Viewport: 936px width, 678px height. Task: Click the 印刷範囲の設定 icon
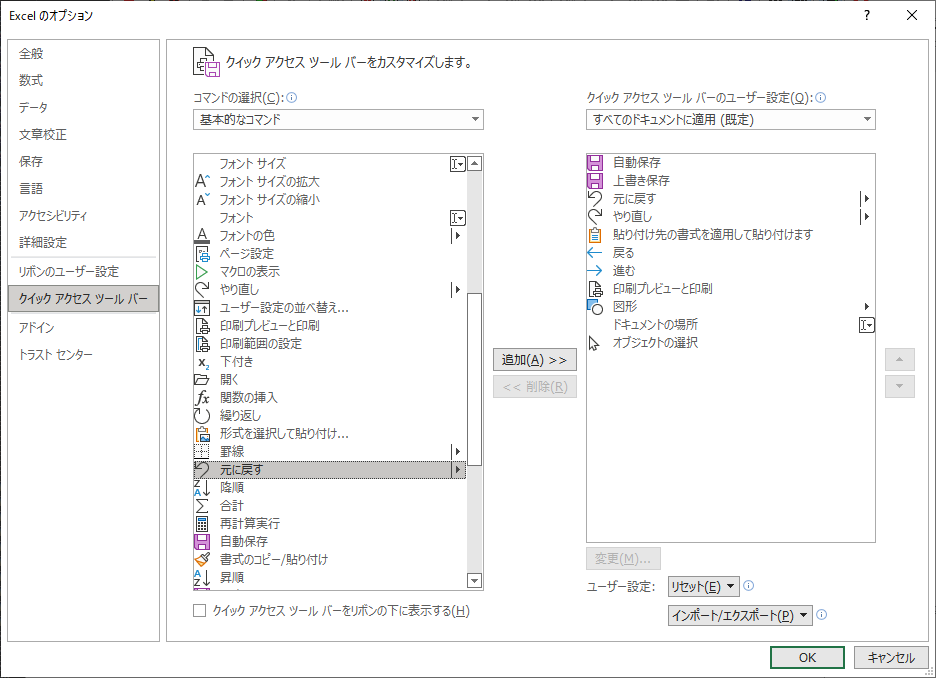tap(202, 344)
